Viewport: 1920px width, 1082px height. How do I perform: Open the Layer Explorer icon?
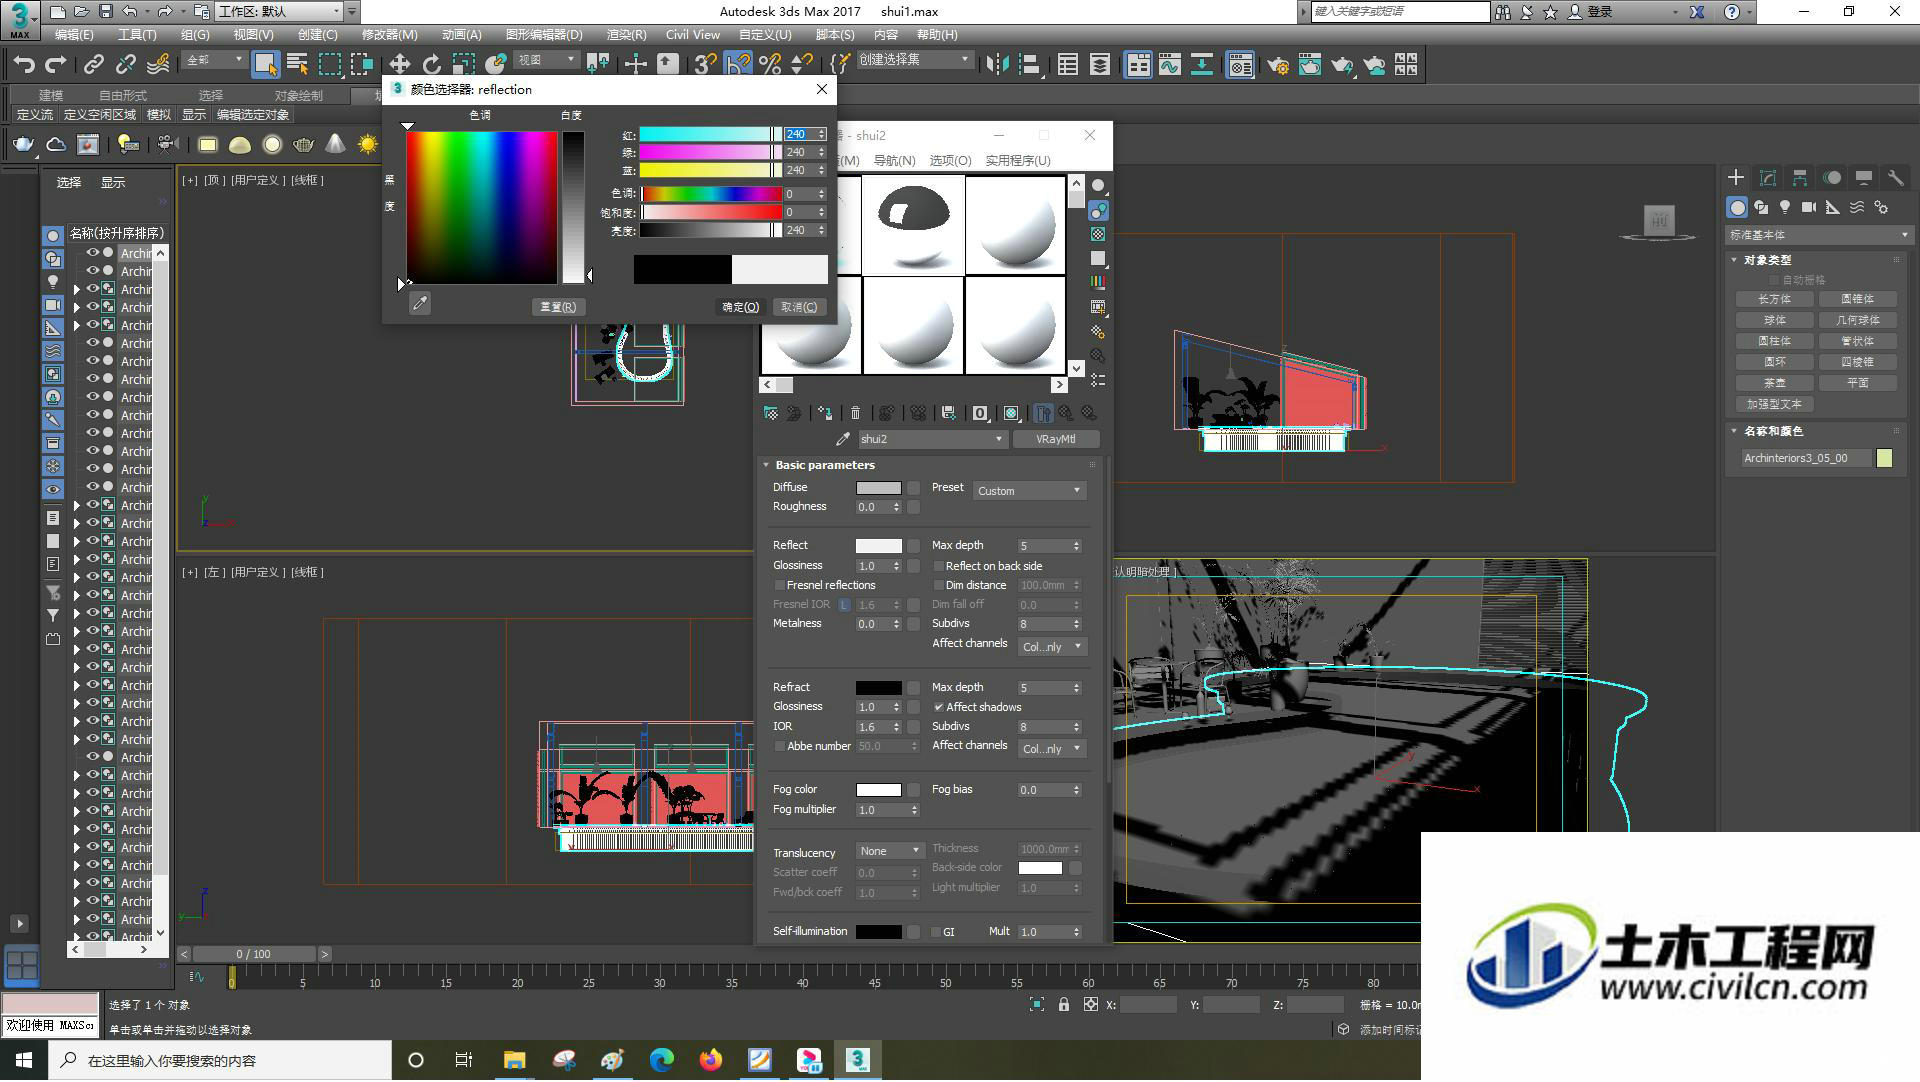pos(1099,64)
